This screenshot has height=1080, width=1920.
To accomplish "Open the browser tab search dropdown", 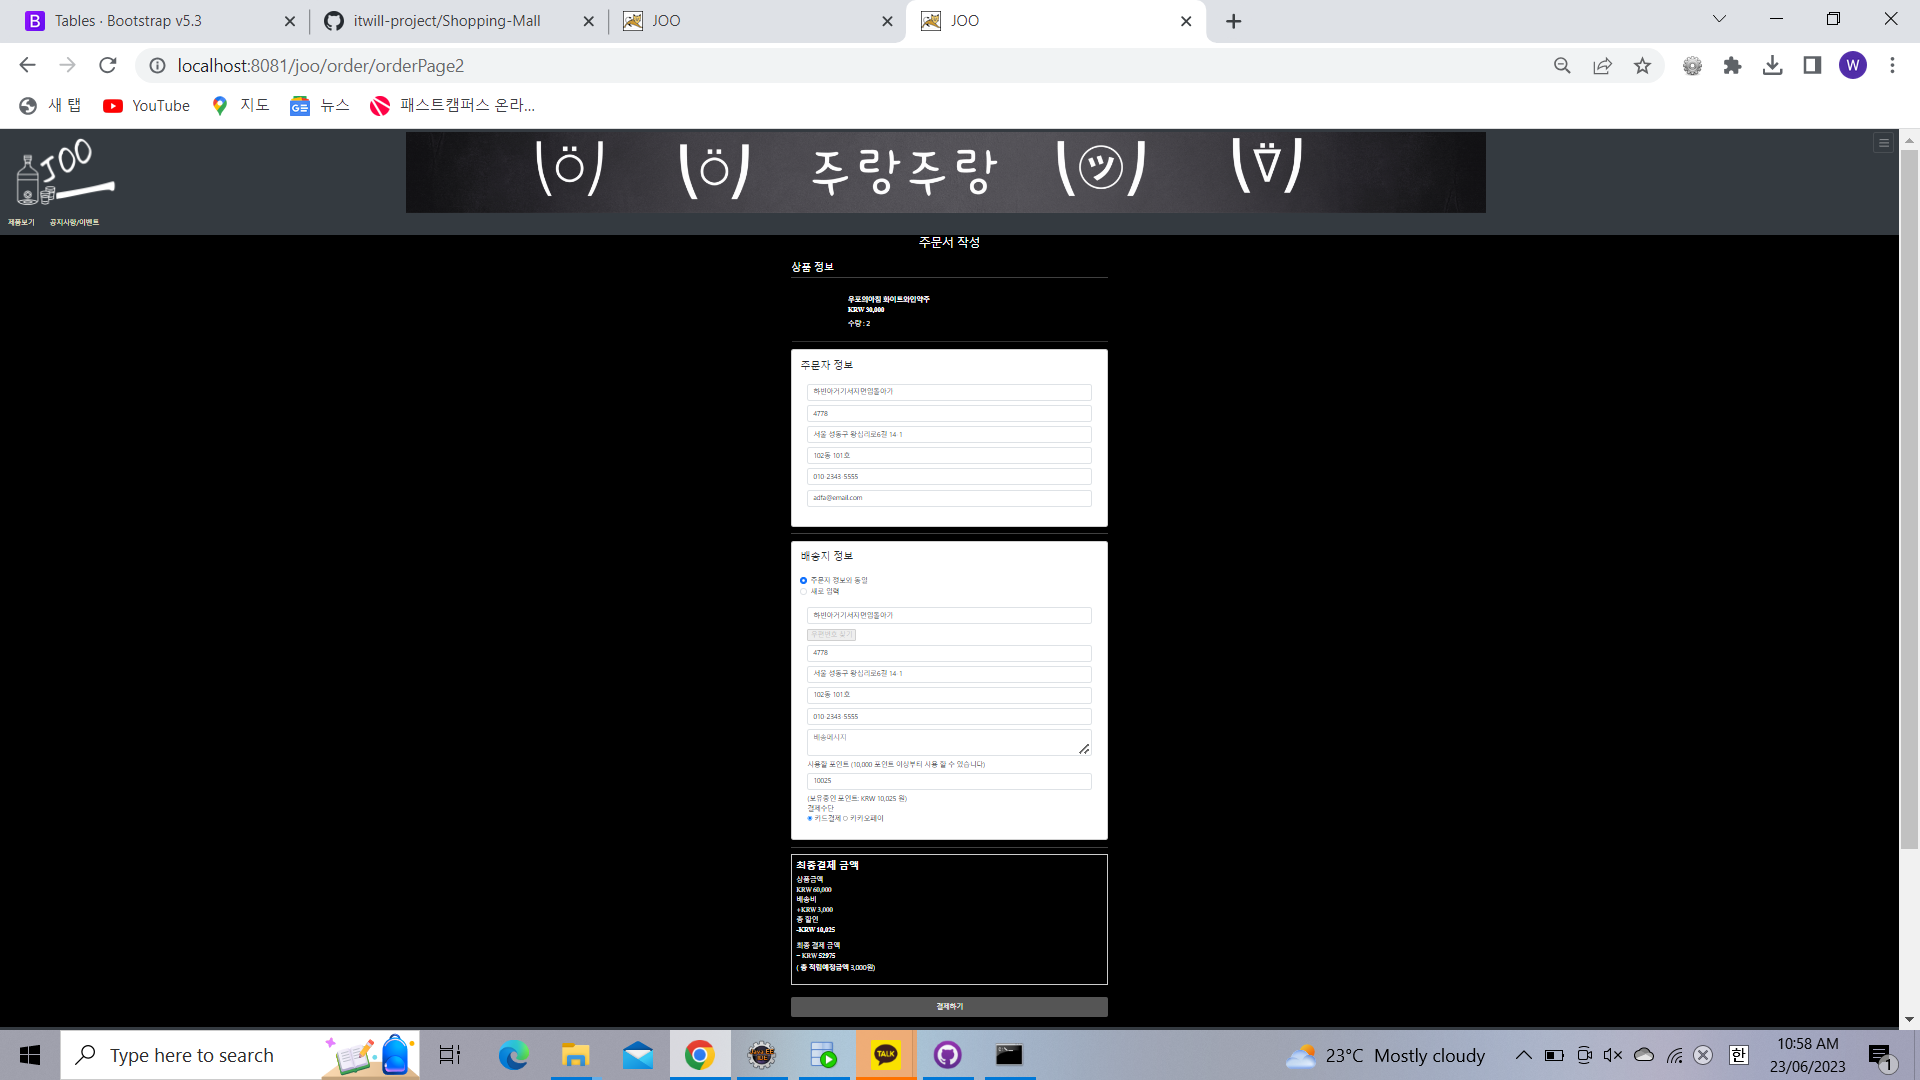I will coord(1719,18).
